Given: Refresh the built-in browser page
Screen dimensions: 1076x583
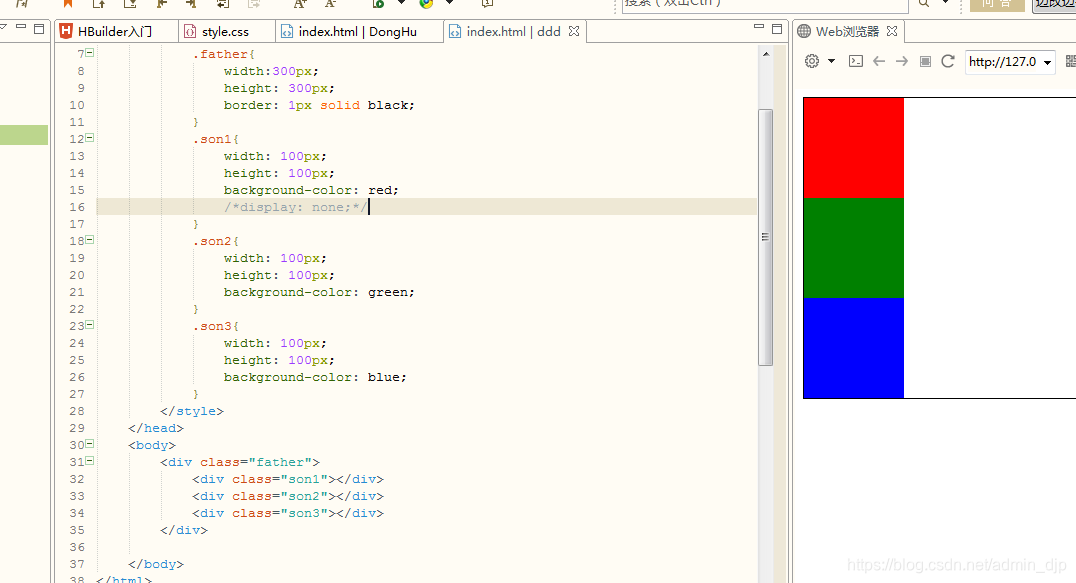Looking at the screenshot, I should click(x=948, y=61).
